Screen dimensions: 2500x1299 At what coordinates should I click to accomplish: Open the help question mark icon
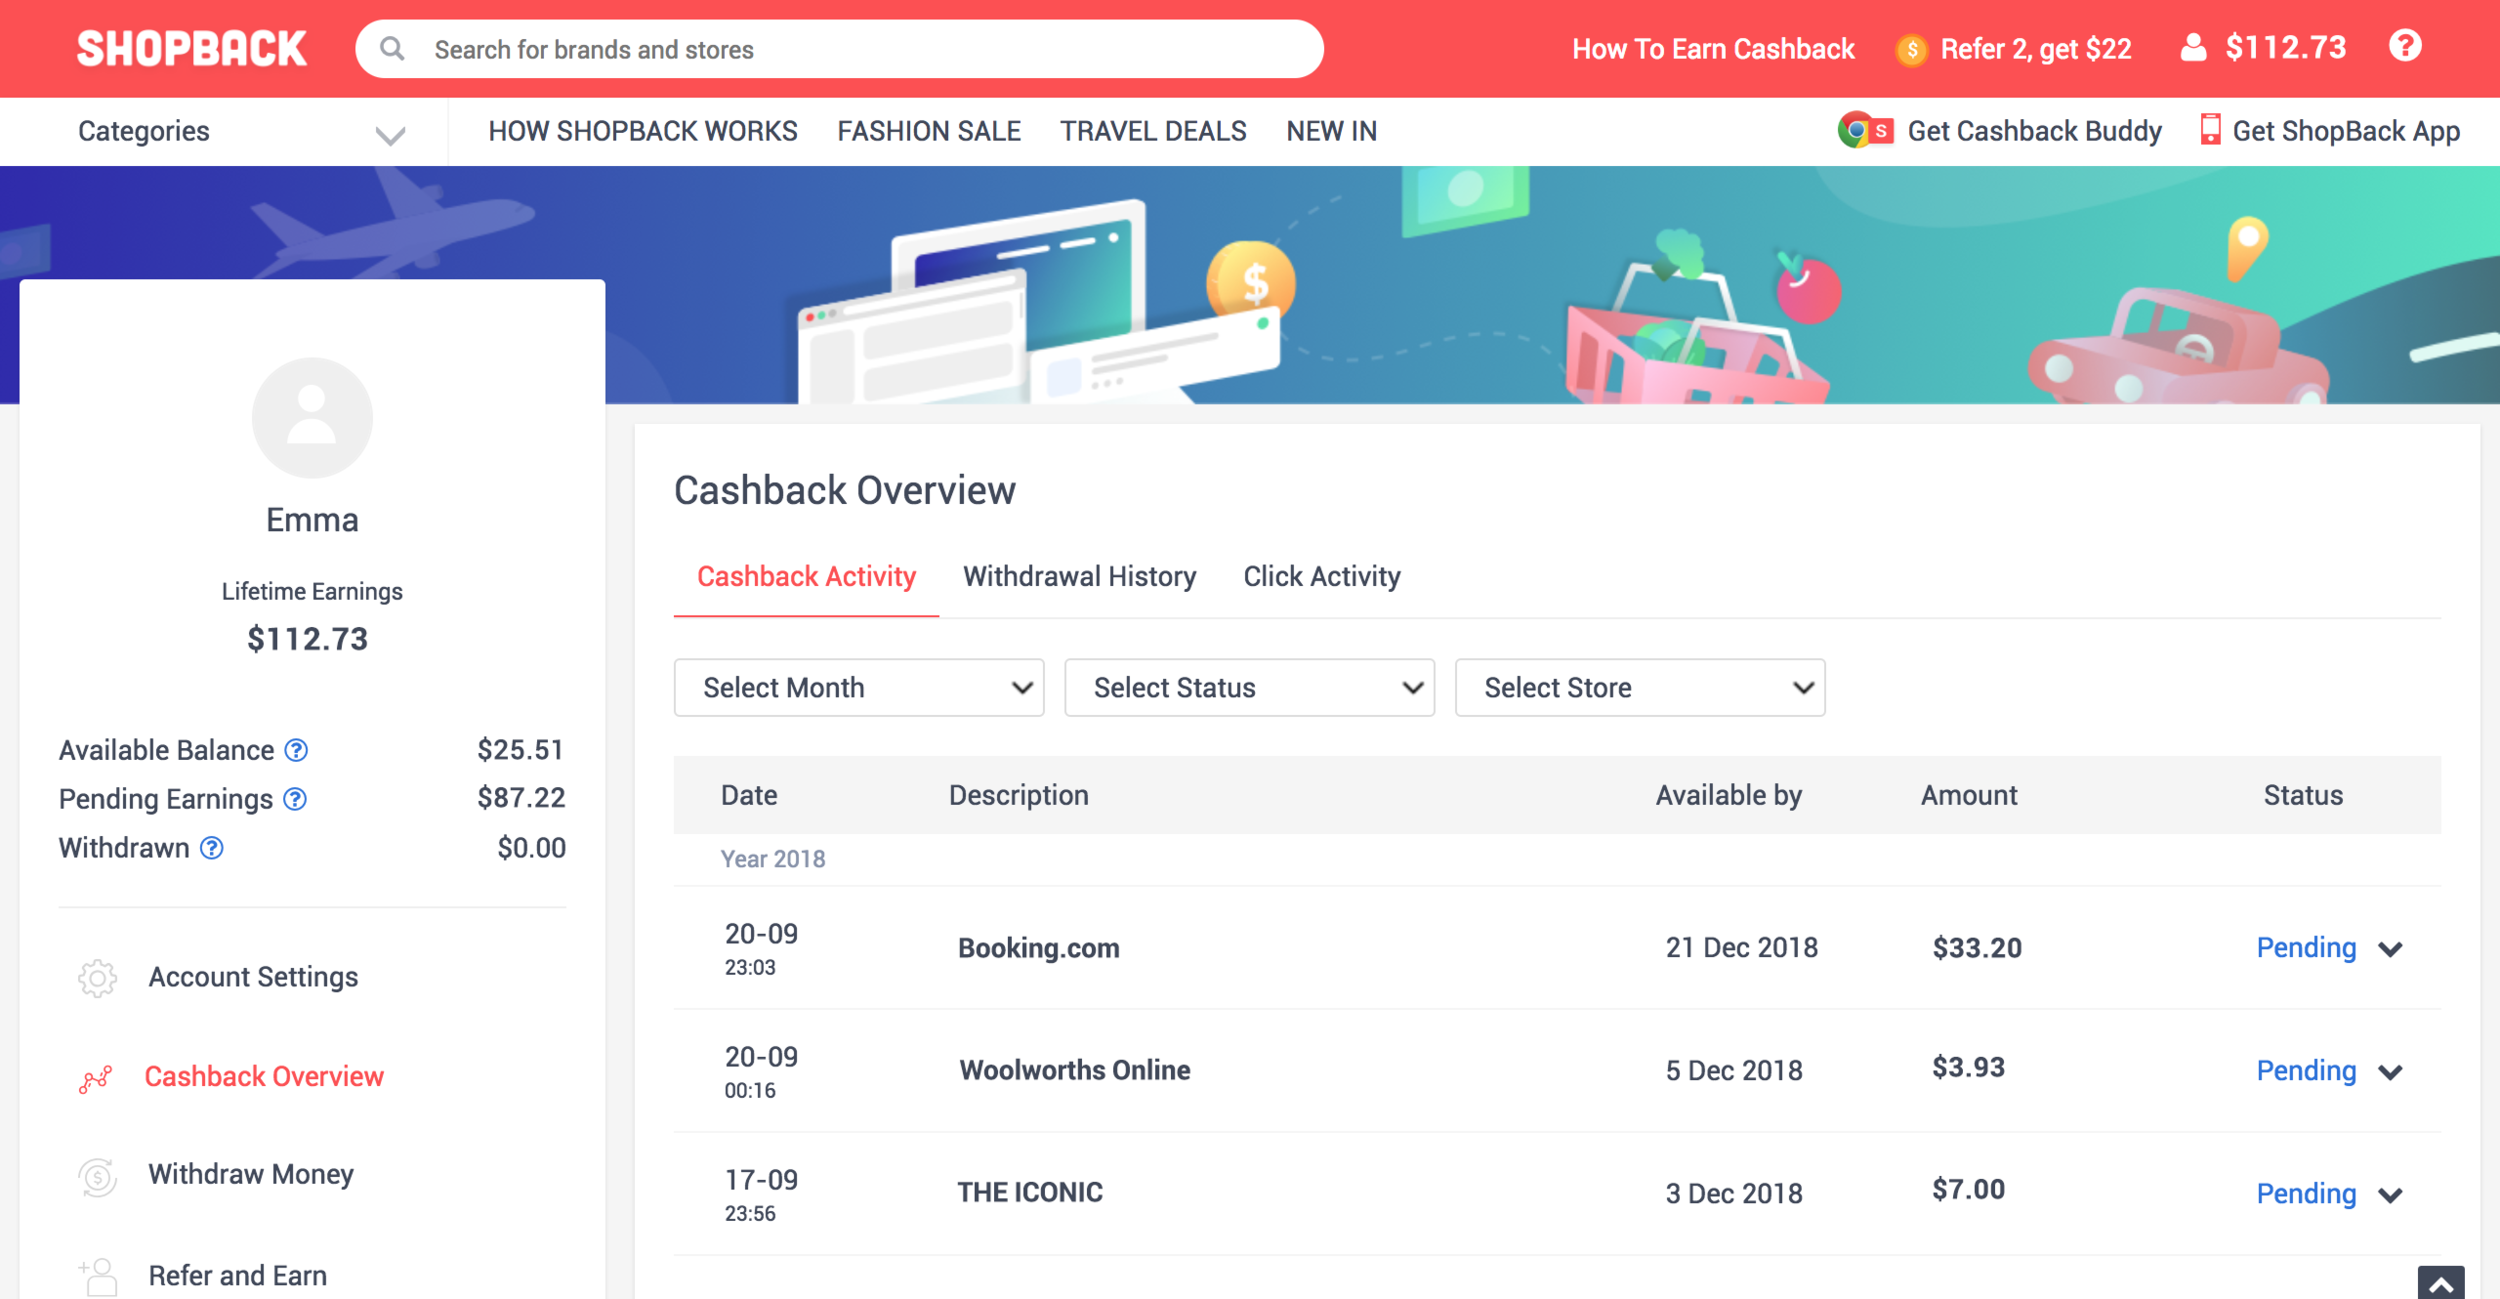click(2405, 46)
